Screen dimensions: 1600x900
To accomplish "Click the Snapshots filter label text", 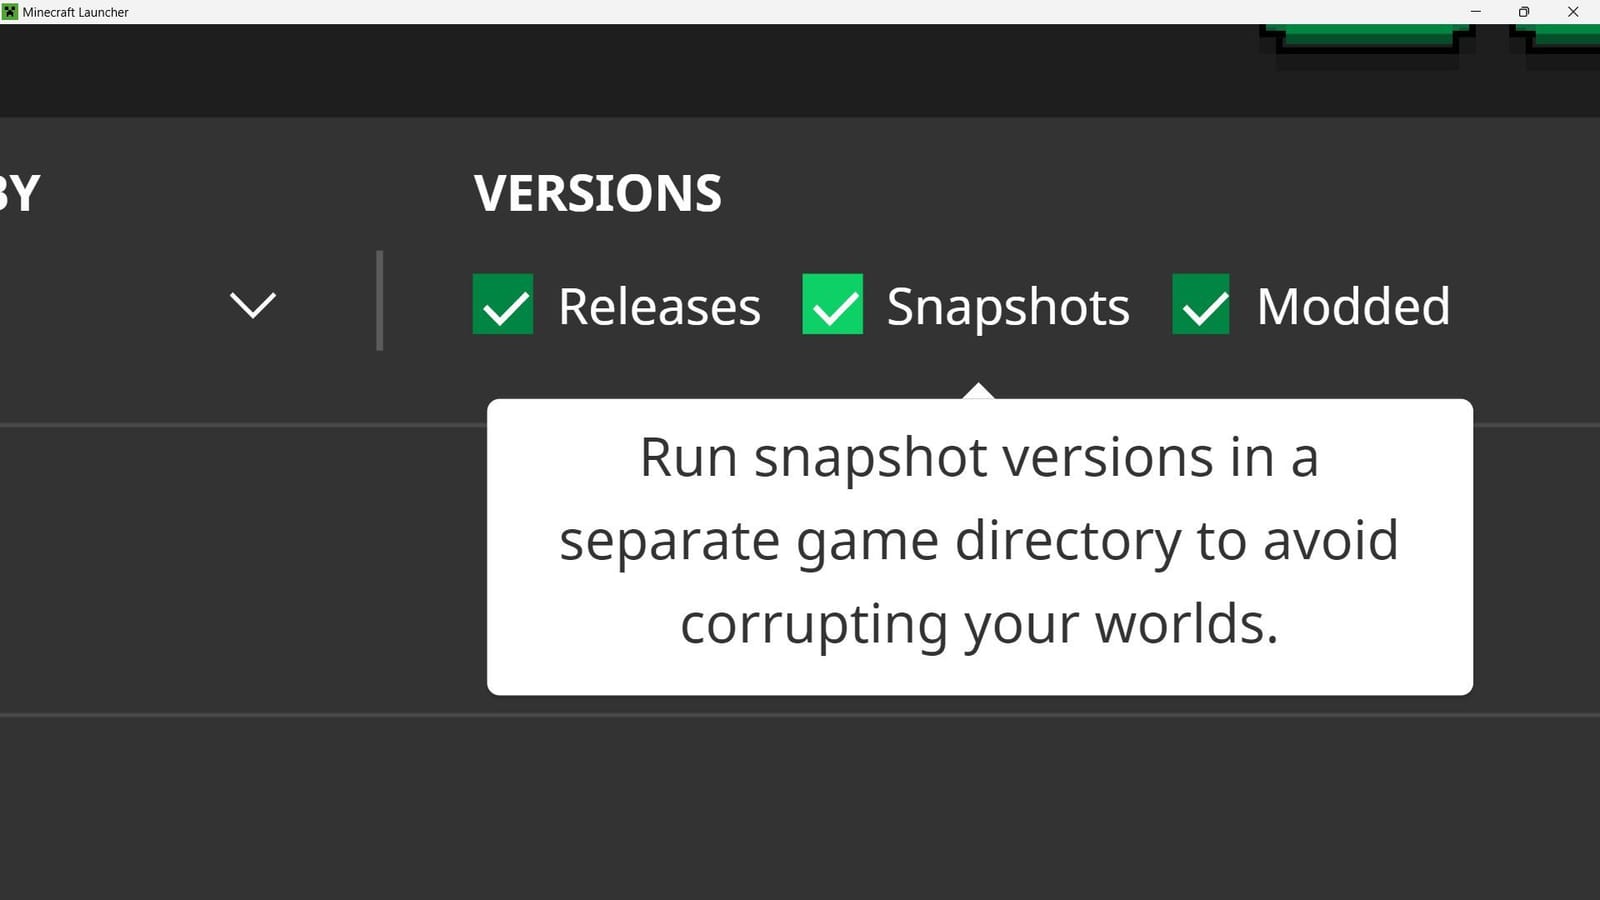I will point(1007,307).
